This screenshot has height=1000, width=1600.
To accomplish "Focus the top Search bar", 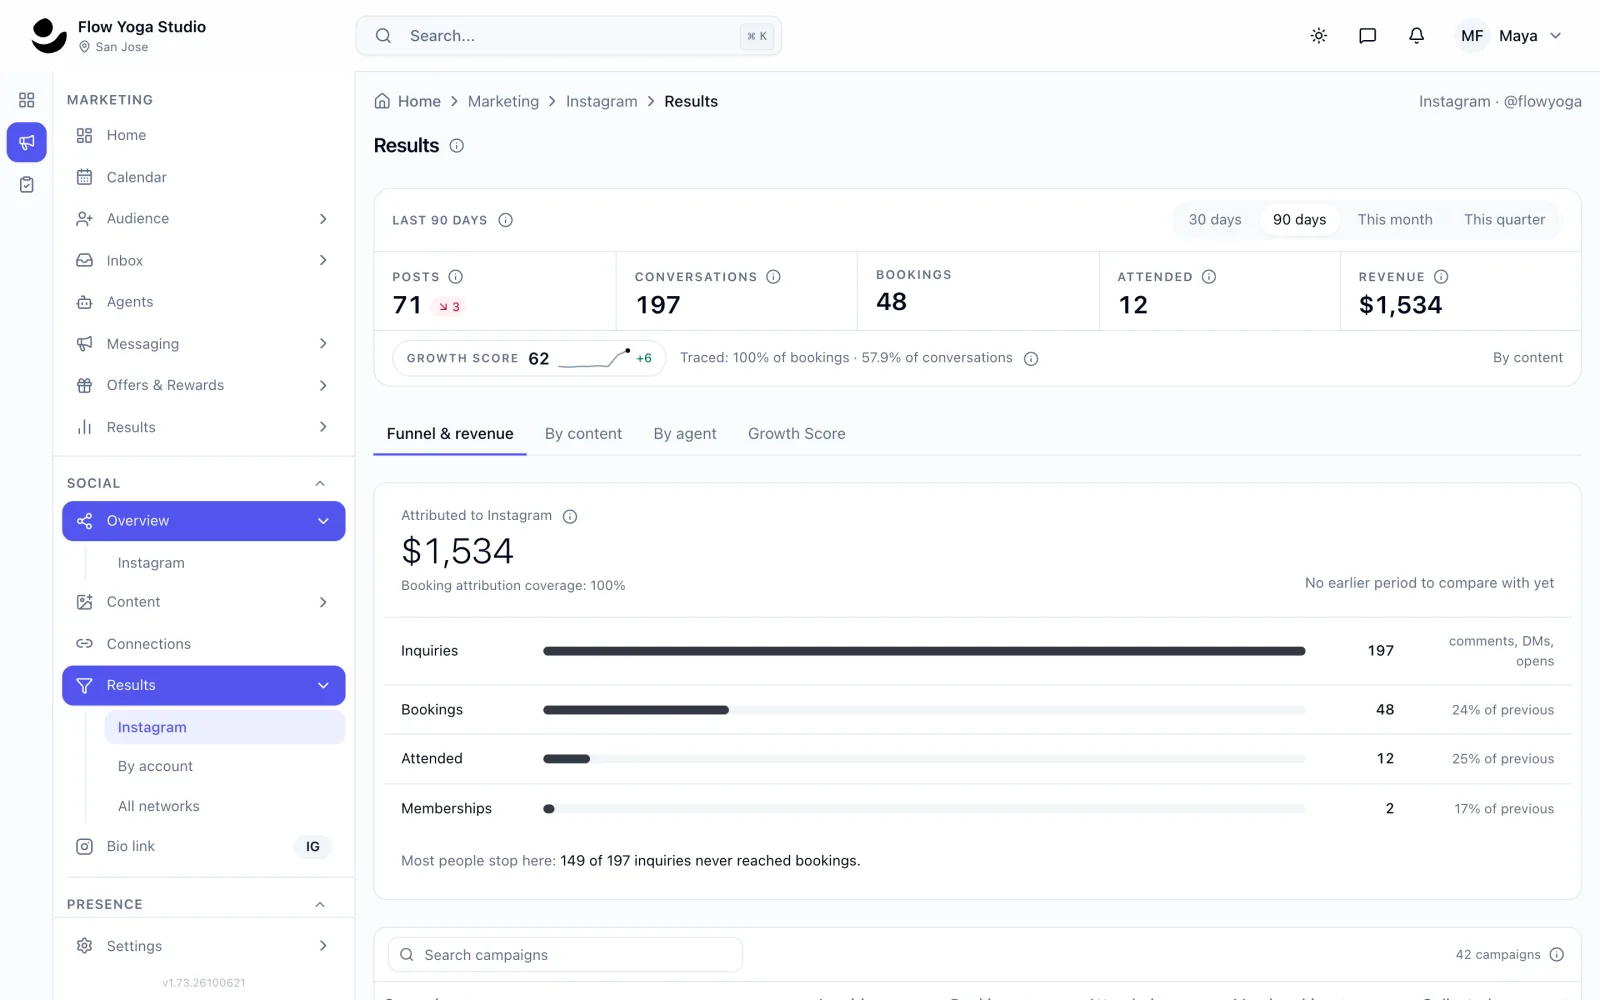I will (x=568, y=36).
